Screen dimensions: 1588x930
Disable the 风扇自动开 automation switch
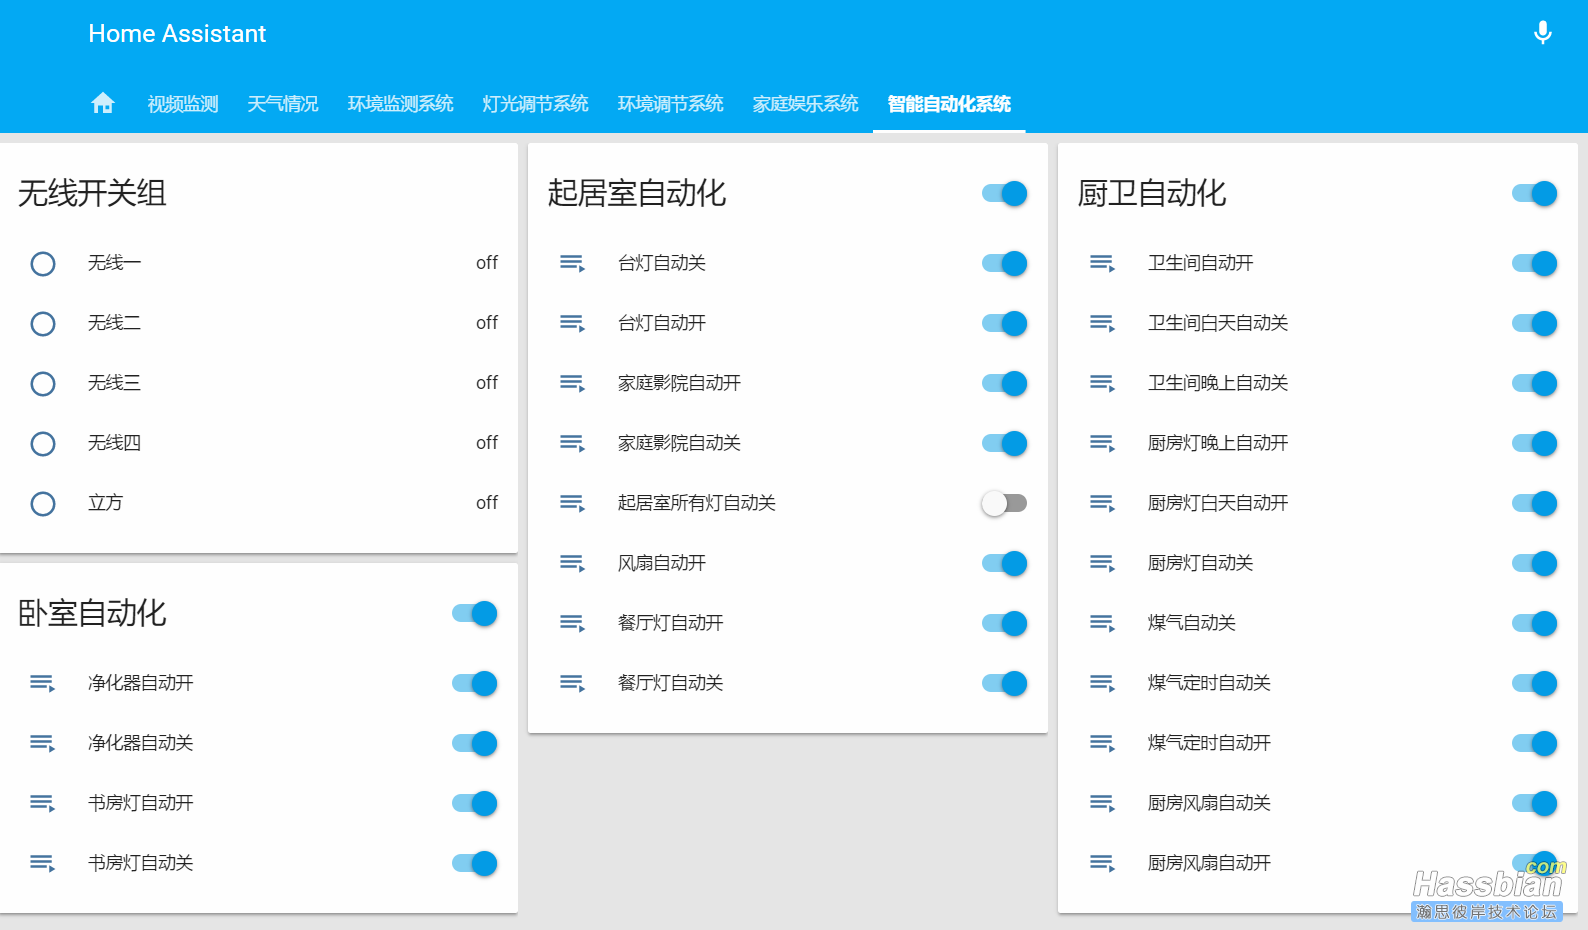1005,563
